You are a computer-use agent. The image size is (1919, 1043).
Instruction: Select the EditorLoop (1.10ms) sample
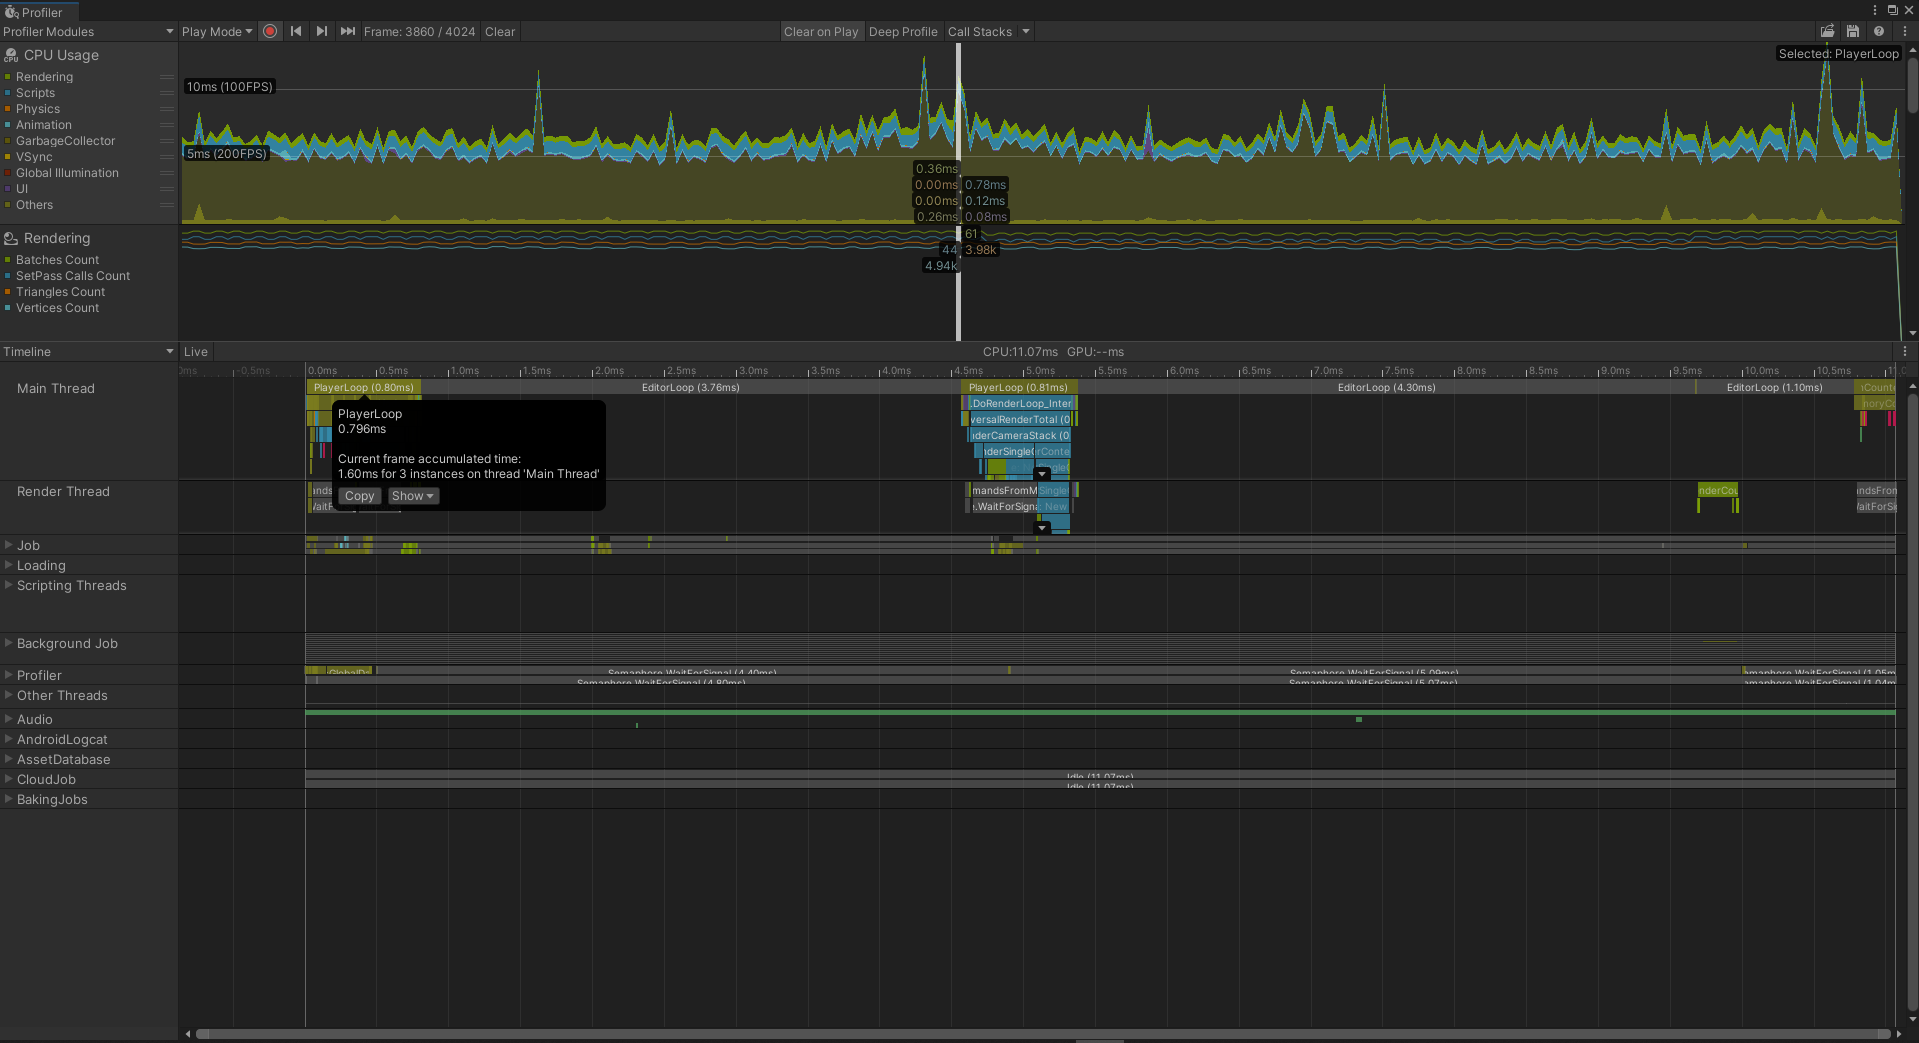[1775, 387]
